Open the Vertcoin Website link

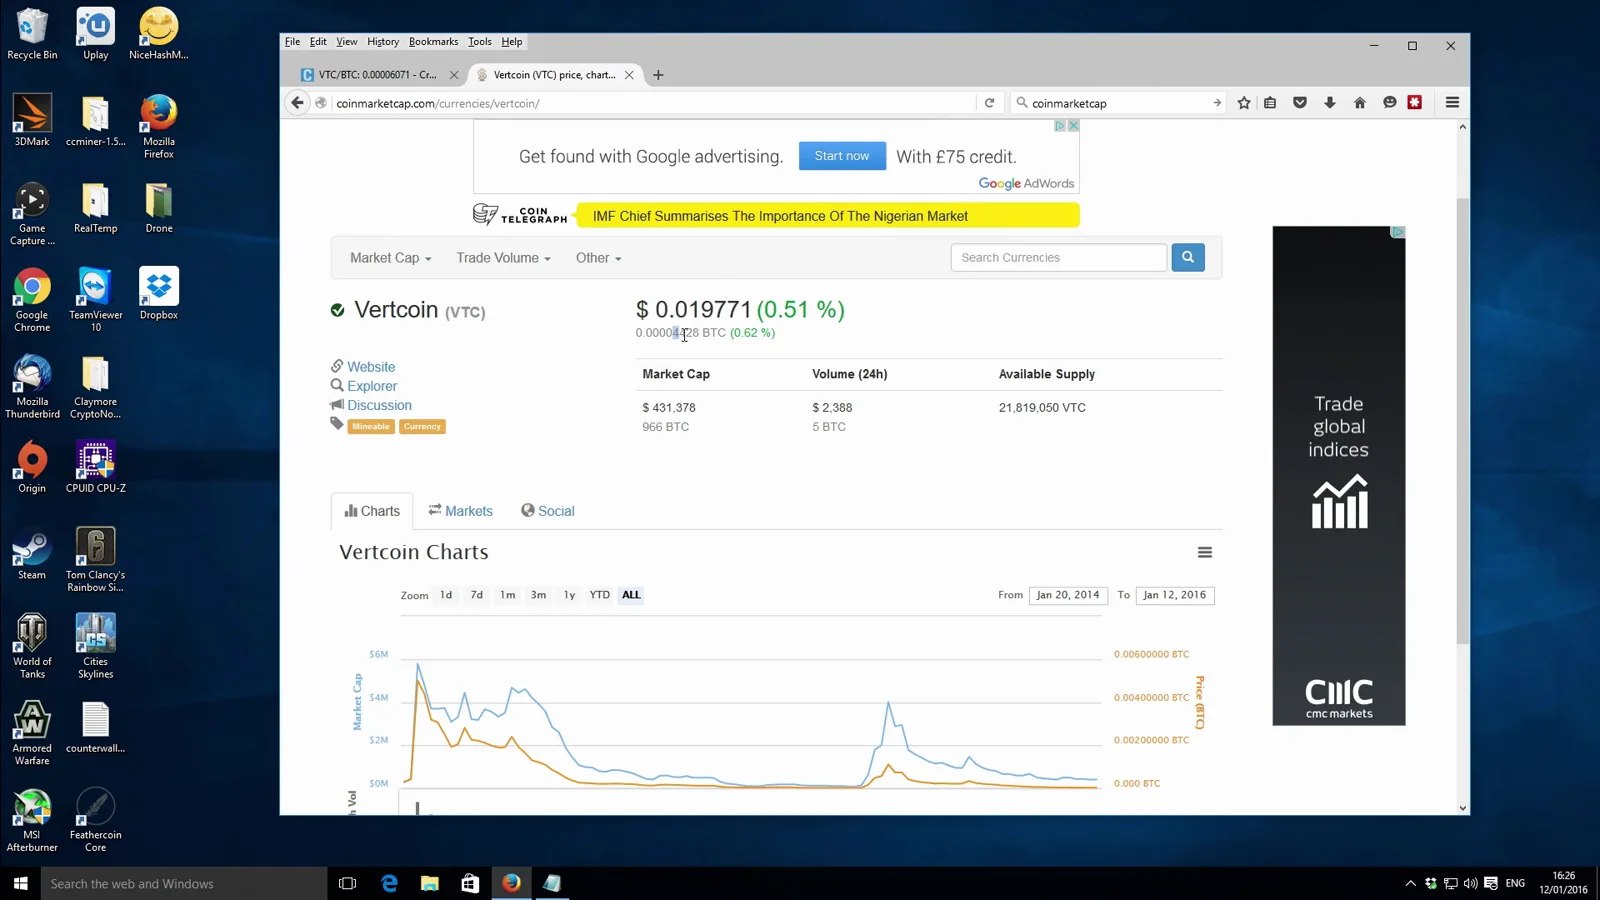[371, 367]
